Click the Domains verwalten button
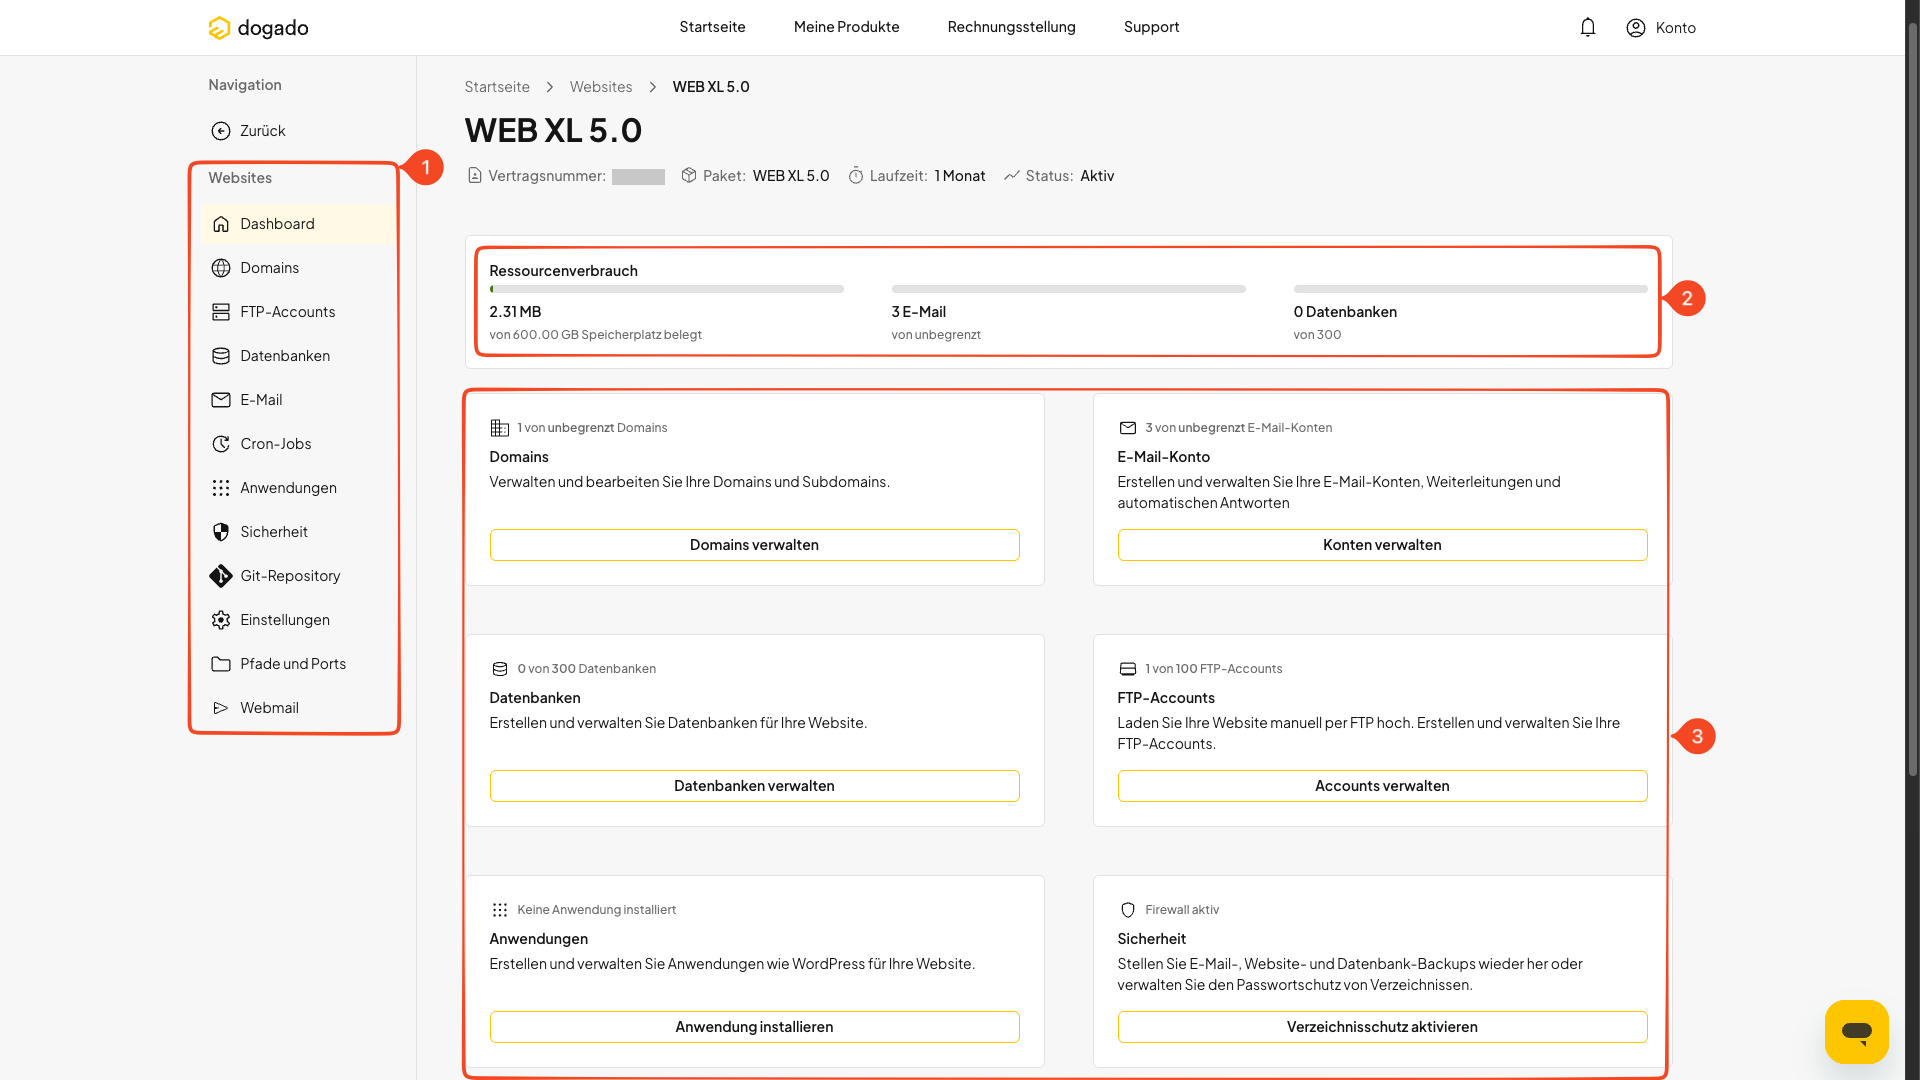Viewport: 1920px width, 1080px height. (754, 545)
